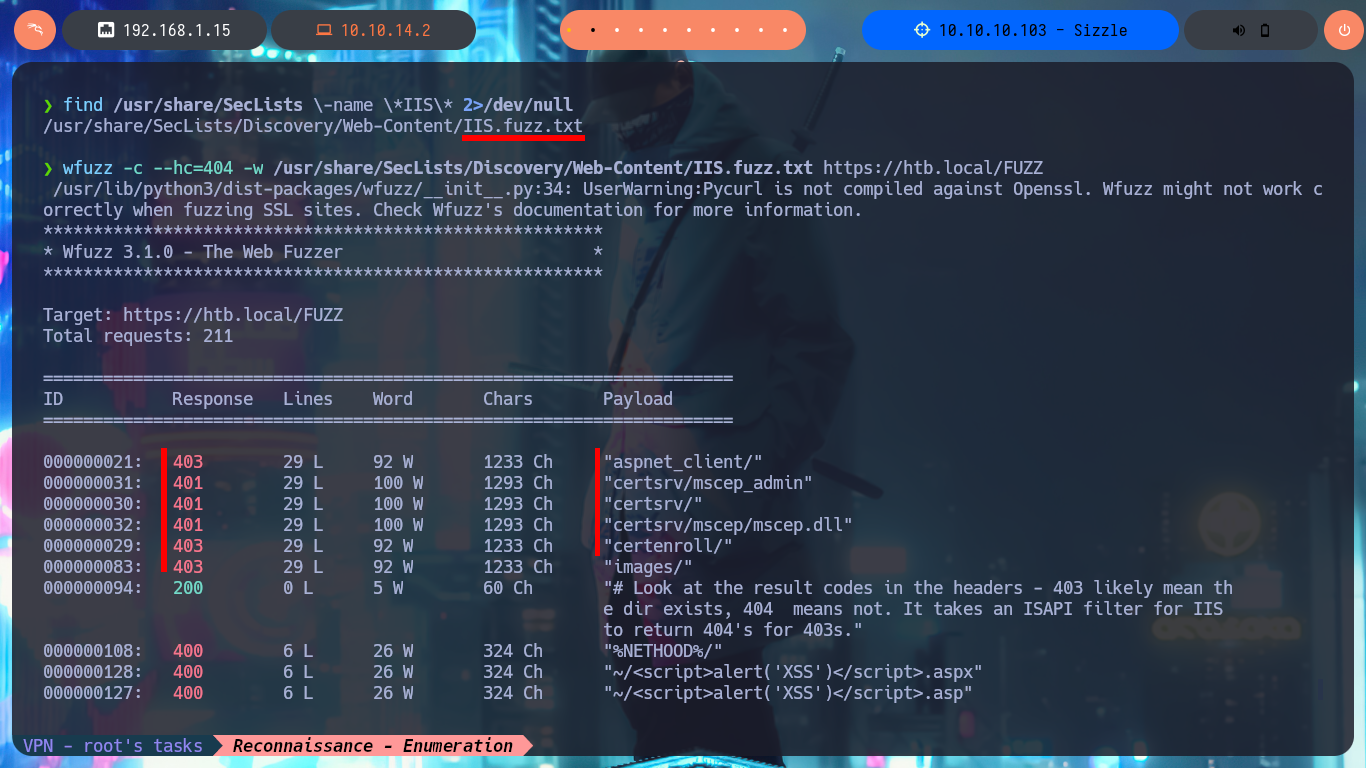Click the 'Chars' column header

coord(508,399)
